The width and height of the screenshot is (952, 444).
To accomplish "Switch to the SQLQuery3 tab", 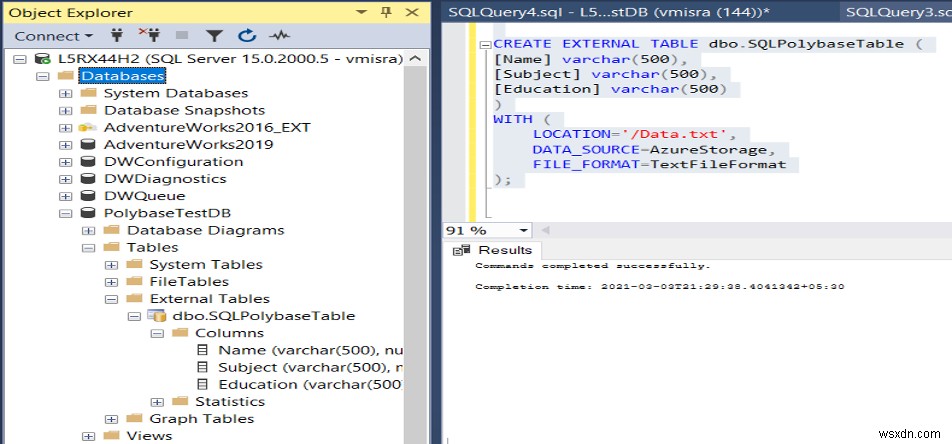I will pos(898,12).
